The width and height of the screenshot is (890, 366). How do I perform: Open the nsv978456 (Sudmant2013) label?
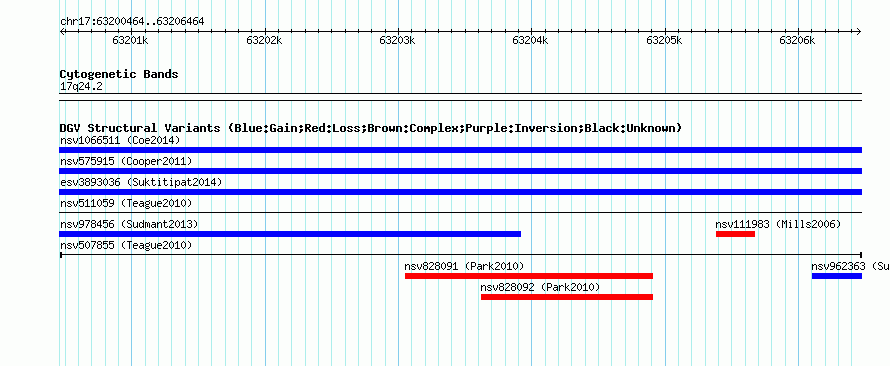(129, 224)
